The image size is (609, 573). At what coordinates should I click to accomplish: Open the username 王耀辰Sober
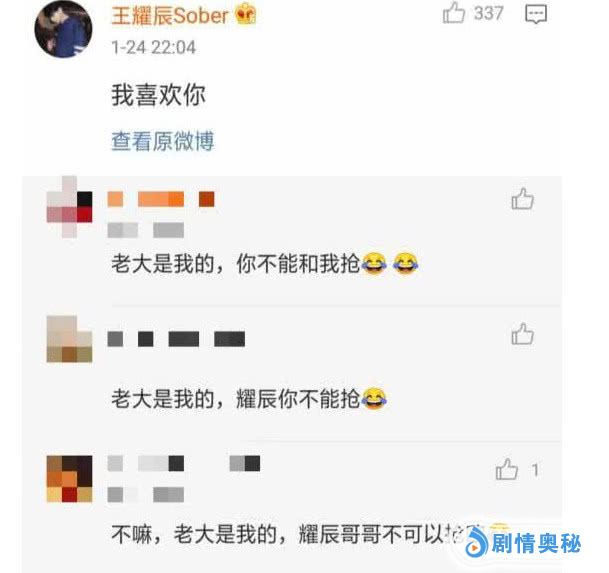click(x=170, y=16)
